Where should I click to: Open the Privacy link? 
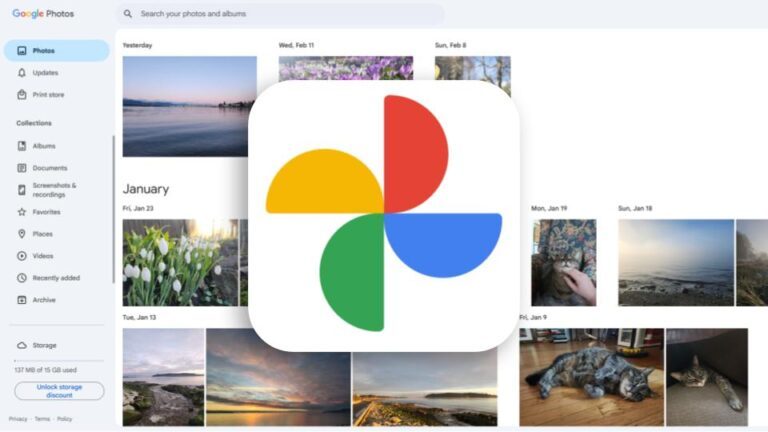(18, 419)
